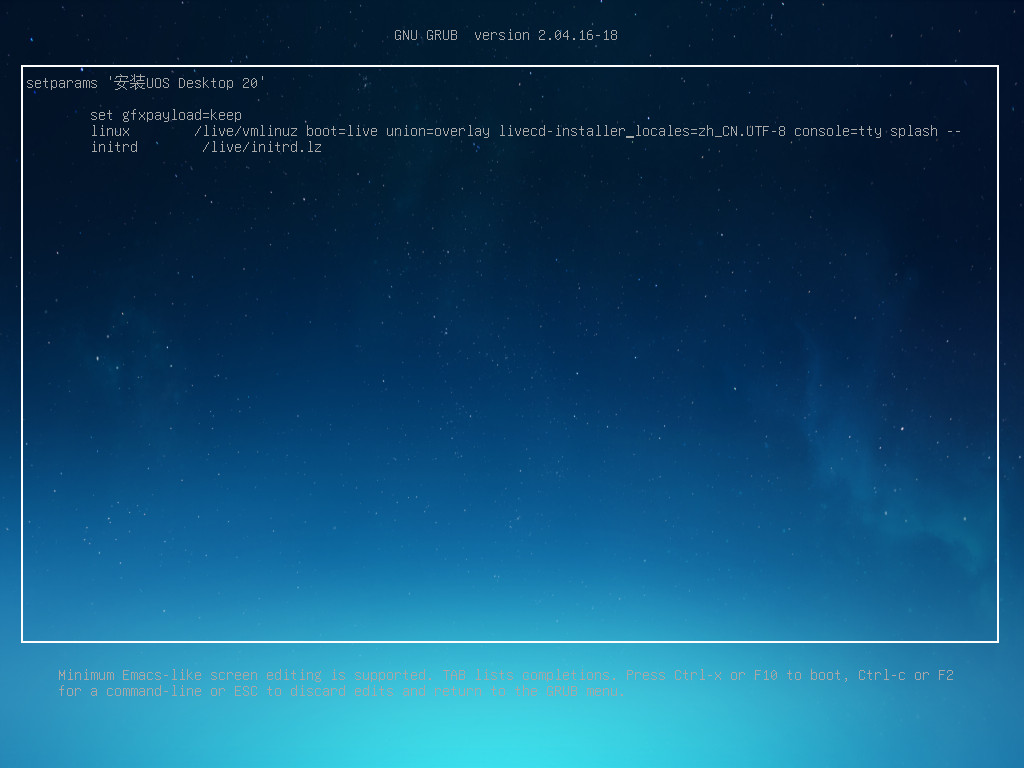Click the splash kernel parameter
This screenshot has width=1024, height=768.
click(x=914, y=131)
